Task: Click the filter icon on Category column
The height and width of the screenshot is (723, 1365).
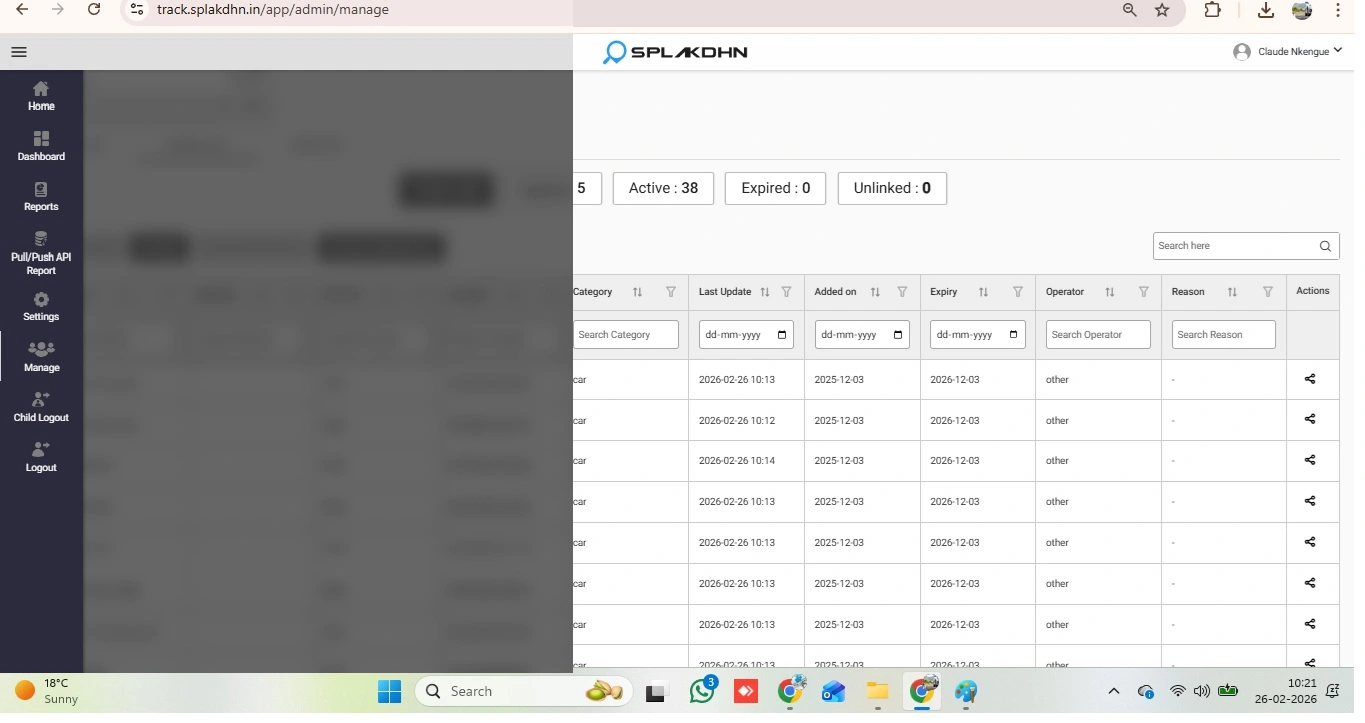Action: 671,292
